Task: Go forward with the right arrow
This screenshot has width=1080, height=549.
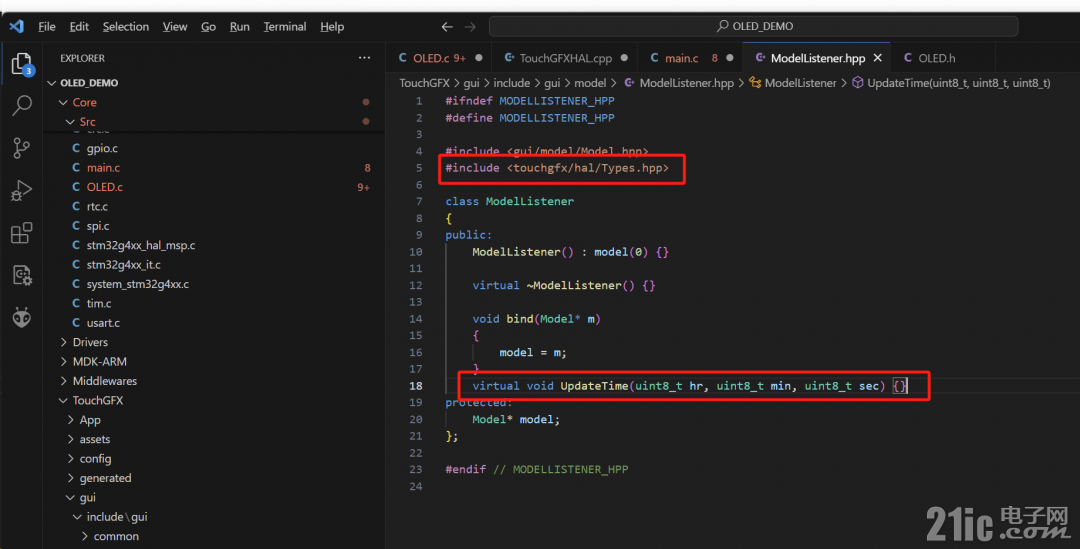Action: 470,27
